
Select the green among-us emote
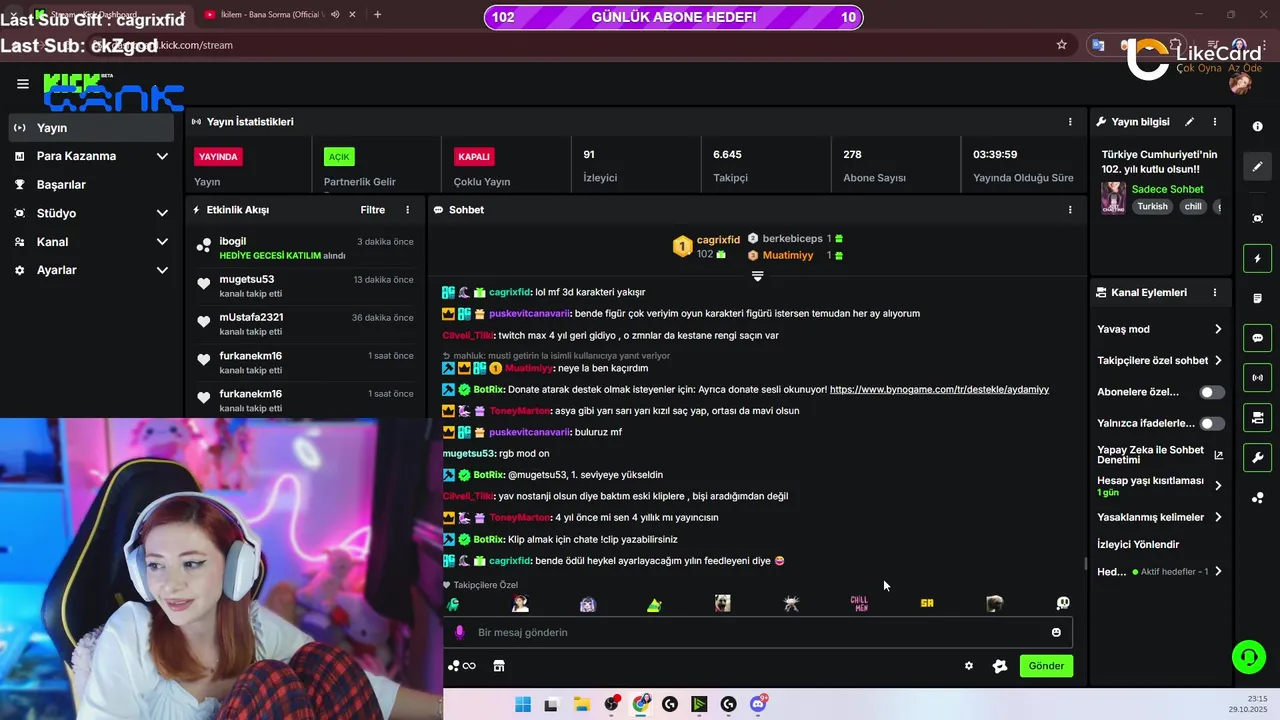(x=452, y=604)
